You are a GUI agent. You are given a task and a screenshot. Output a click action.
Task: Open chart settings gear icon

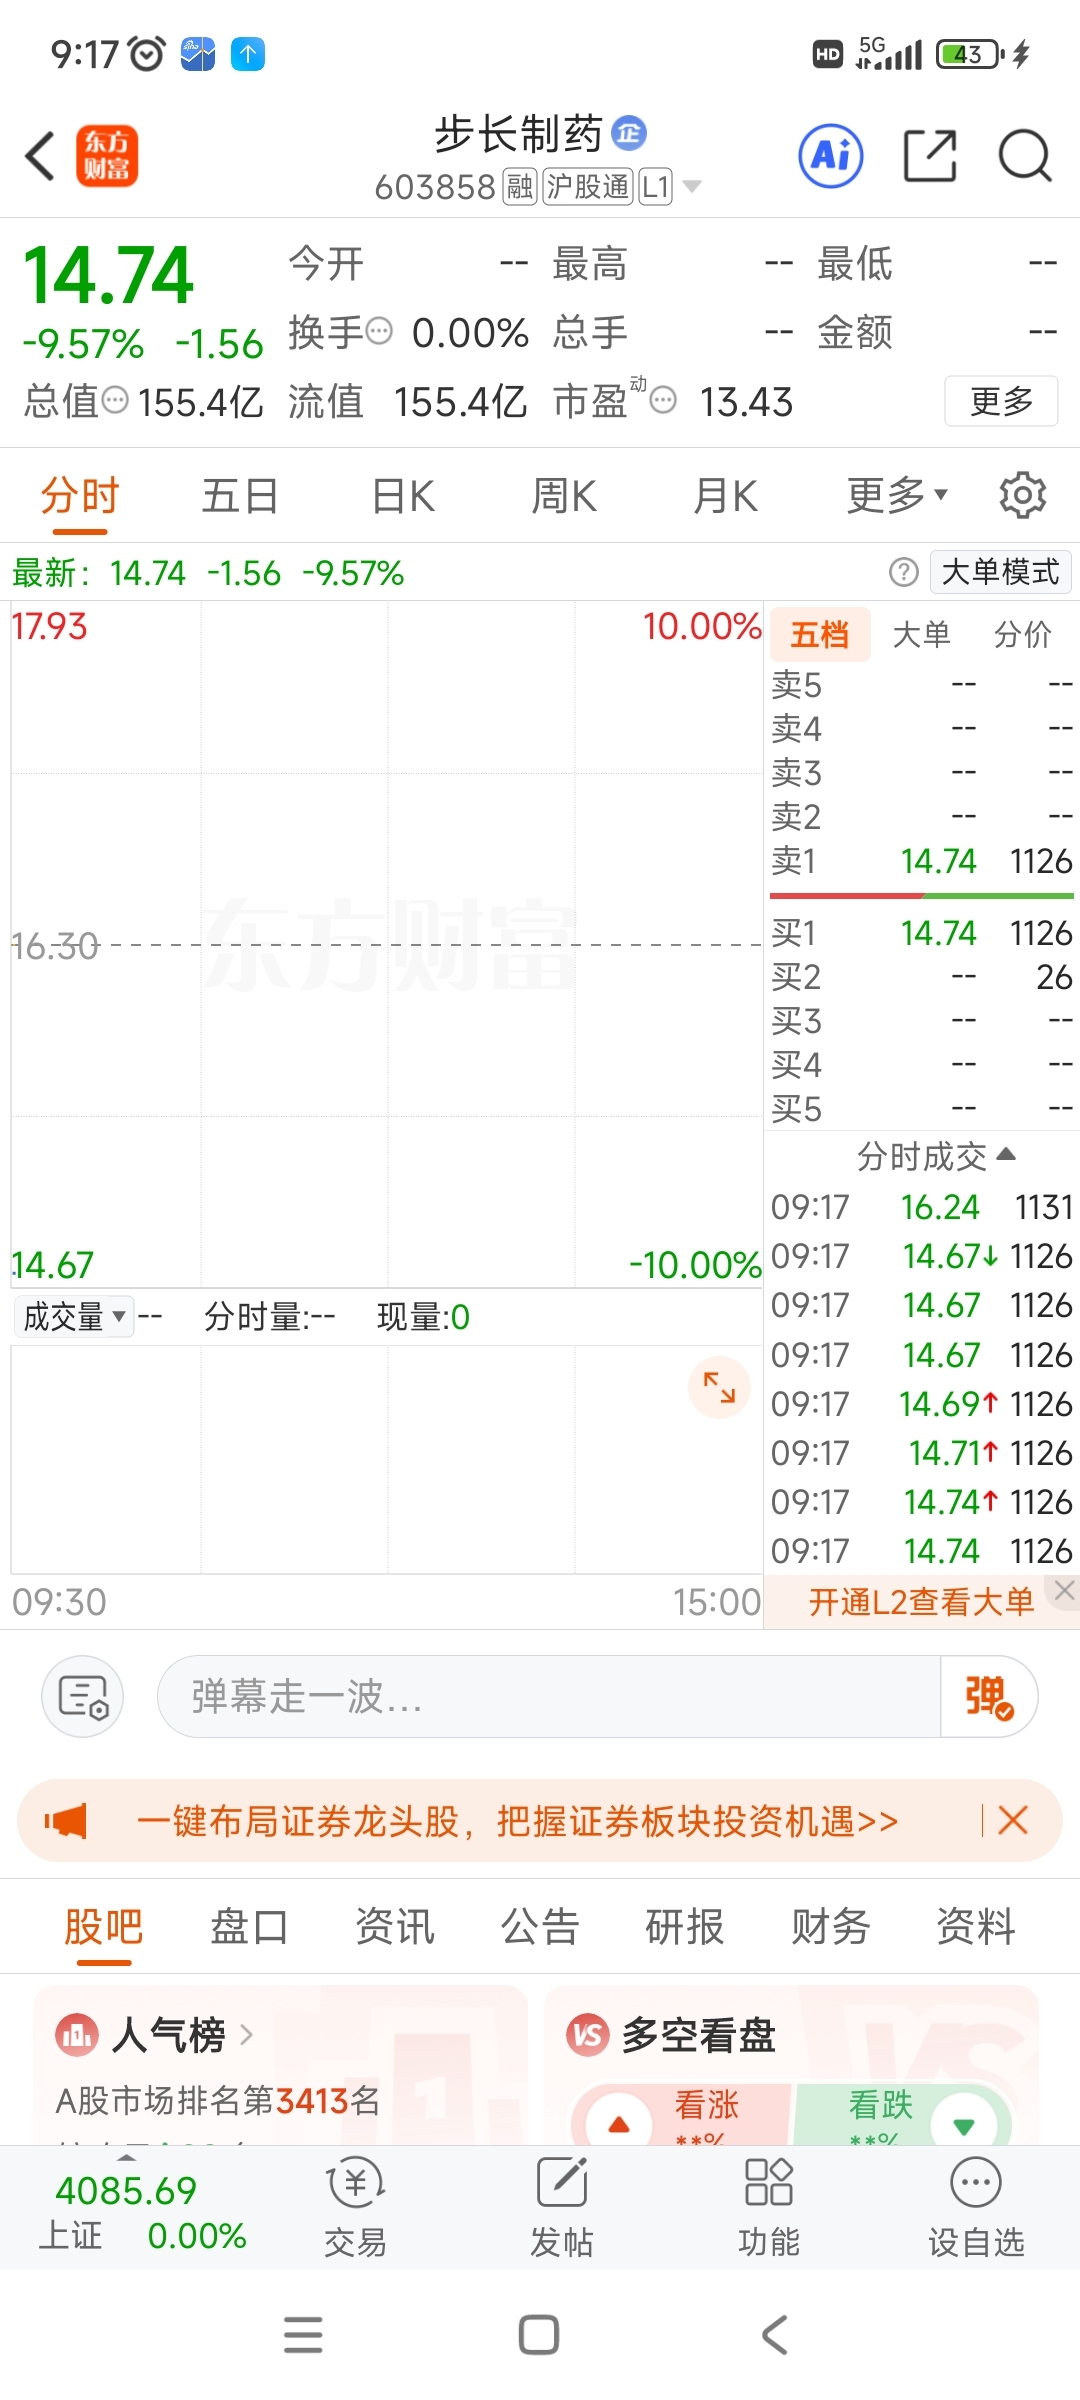pos(1023,495)
